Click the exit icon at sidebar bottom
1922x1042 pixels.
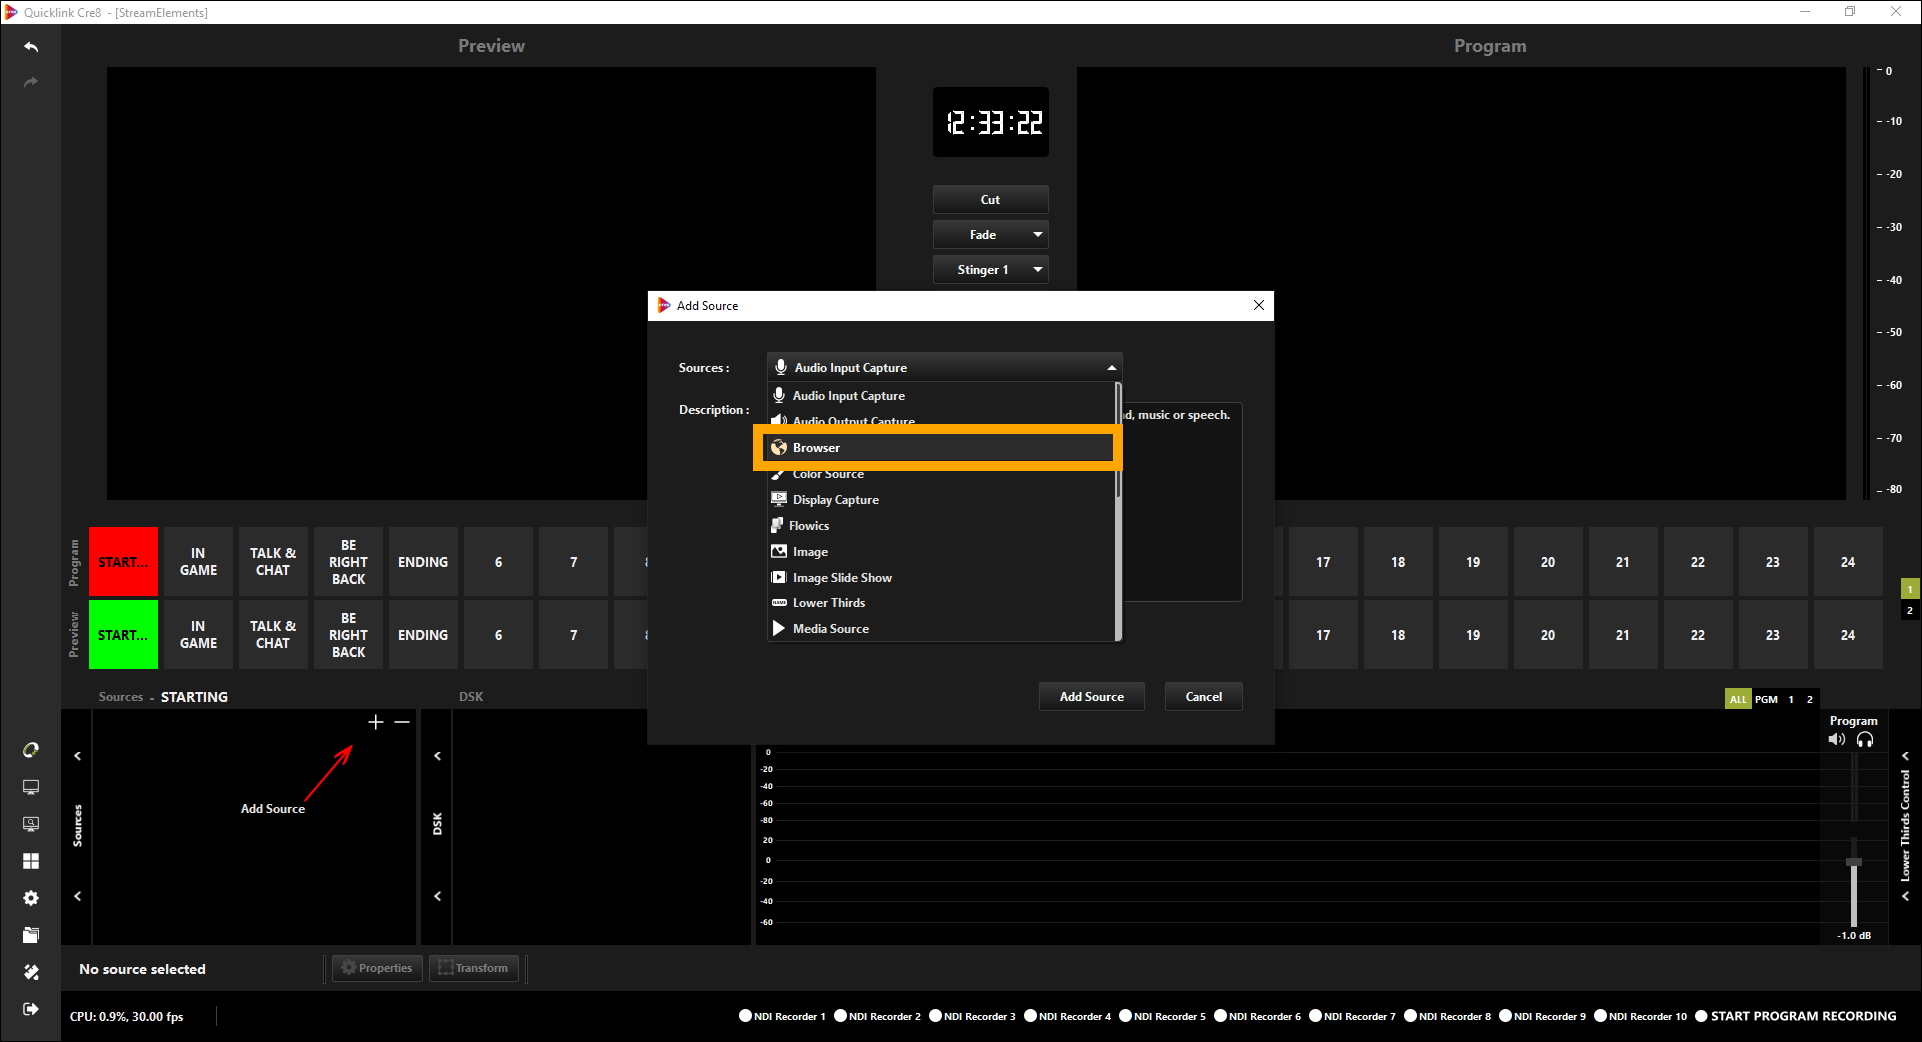[31, 1009]
